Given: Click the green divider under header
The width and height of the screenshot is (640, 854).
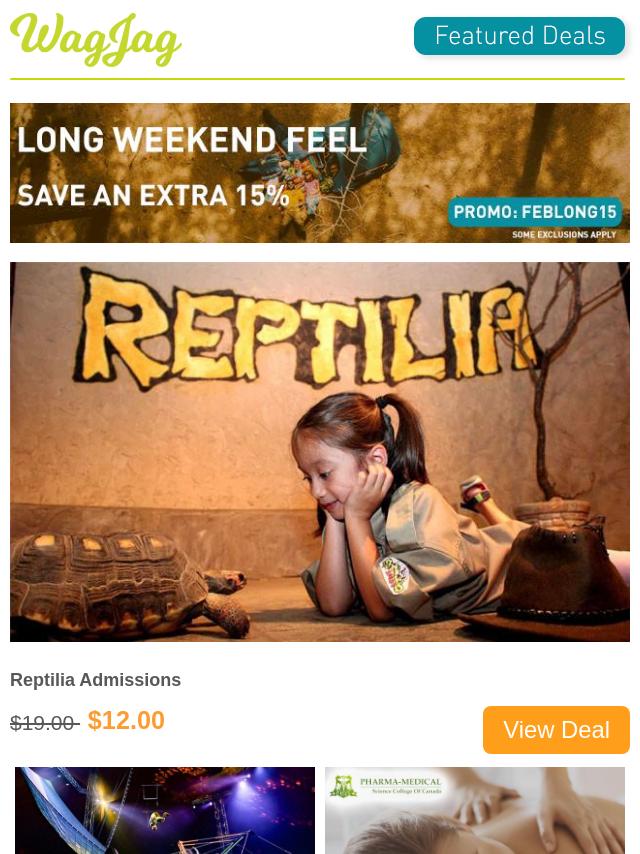Looking at the screenshot, I should pyautogui.click(x=317, y=79).
